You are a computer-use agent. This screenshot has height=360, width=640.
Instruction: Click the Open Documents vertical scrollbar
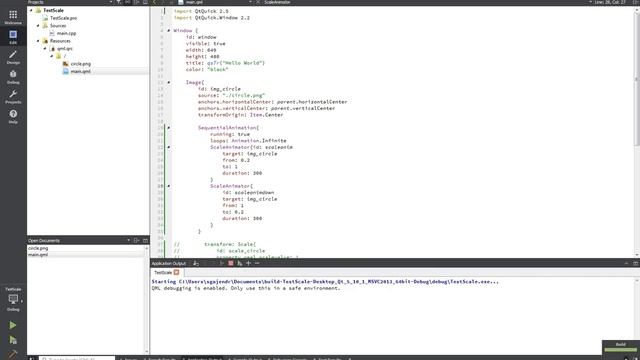(x=147, y=299)
